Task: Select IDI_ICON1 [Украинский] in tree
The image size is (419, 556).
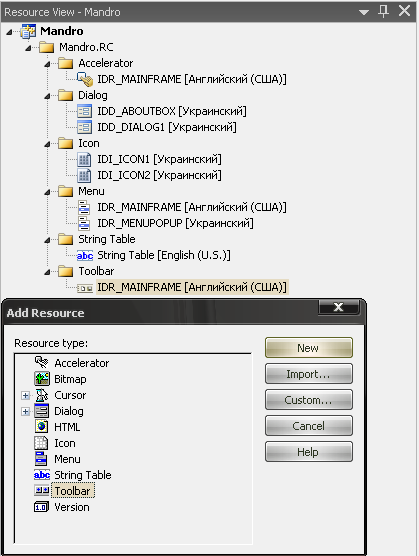Action: tap(160, 159)
